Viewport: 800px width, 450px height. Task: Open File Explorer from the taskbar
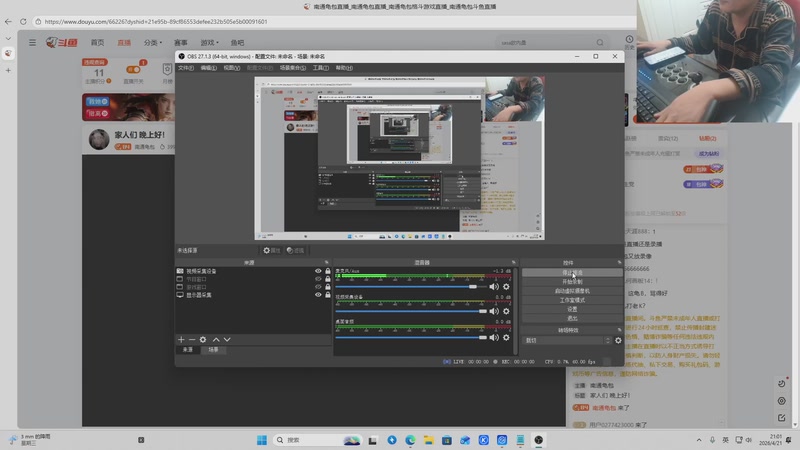[429, 440]
